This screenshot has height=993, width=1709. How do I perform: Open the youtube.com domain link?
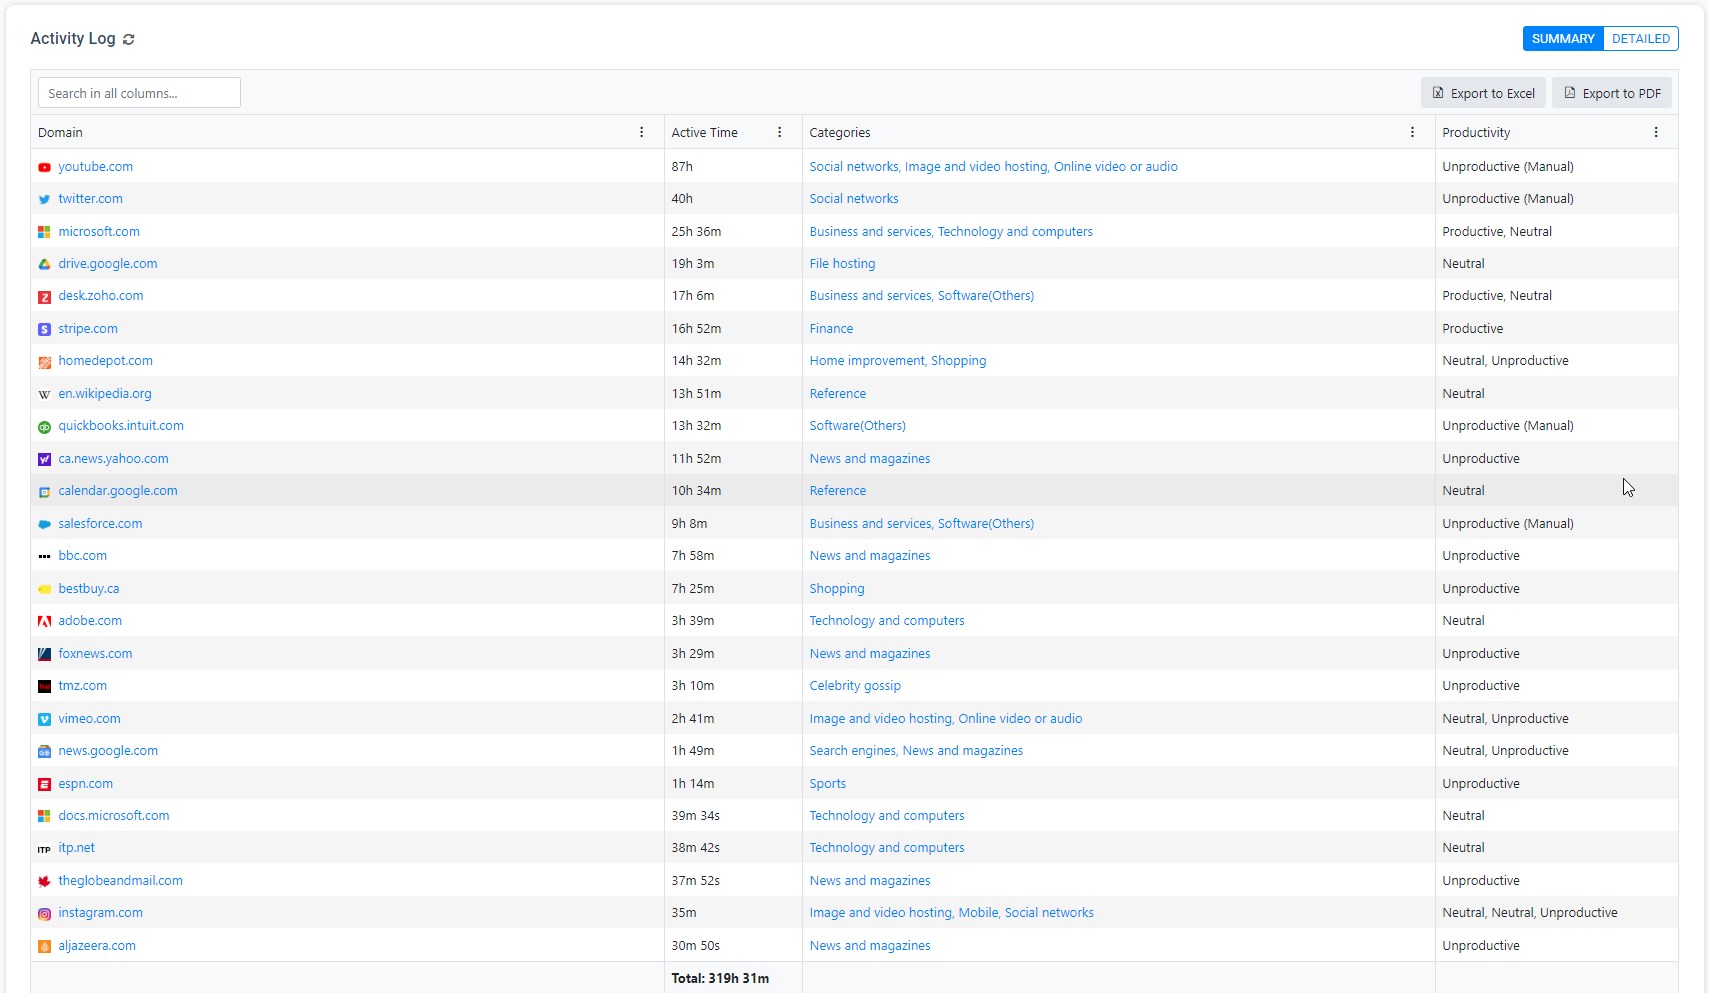[95, 167]
